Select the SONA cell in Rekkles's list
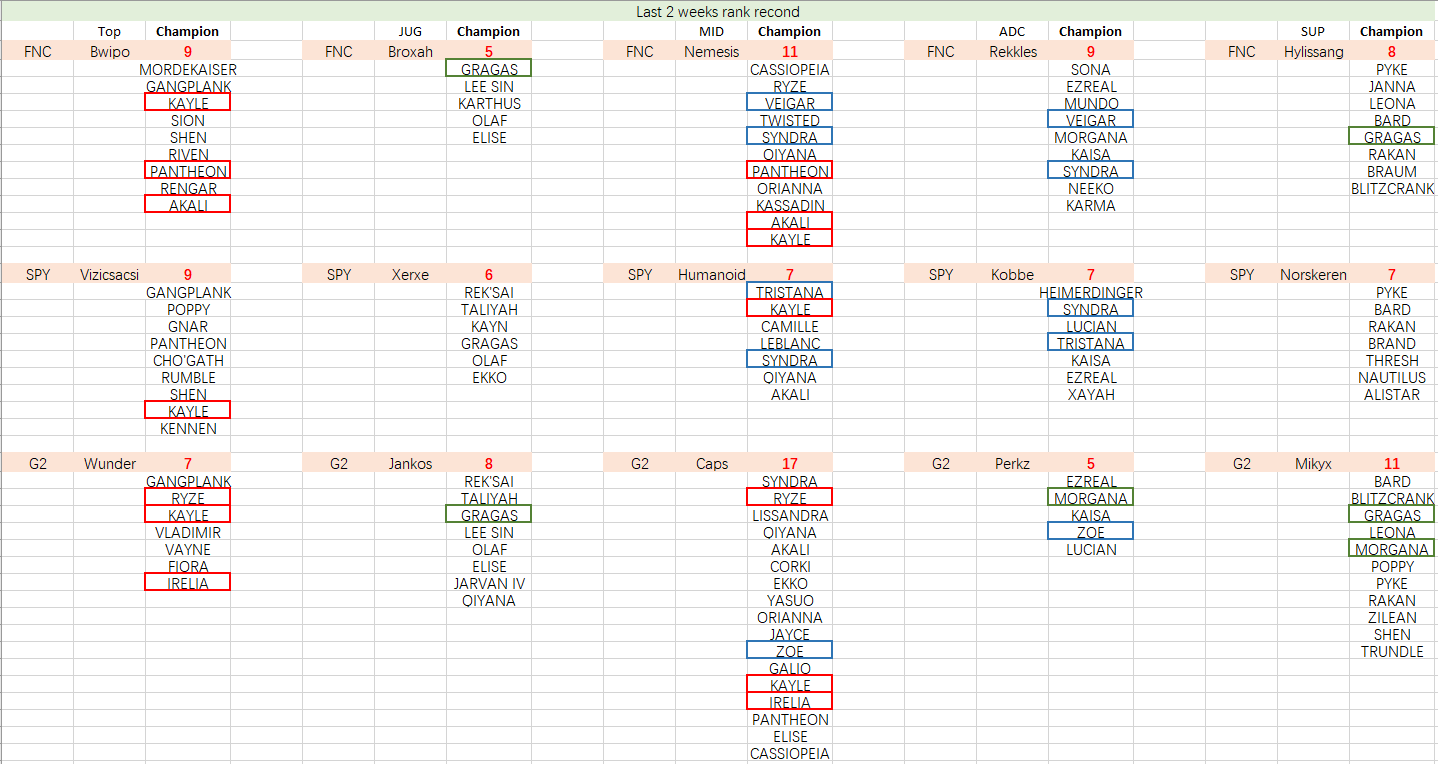1438x764 pixels. coord(1091,70)
